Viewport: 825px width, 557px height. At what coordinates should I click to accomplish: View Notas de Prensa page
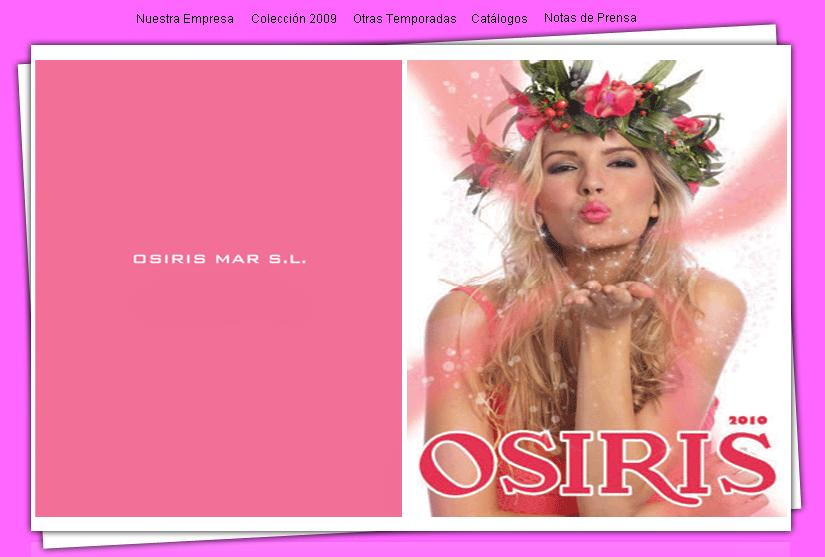tap(590, 18)
